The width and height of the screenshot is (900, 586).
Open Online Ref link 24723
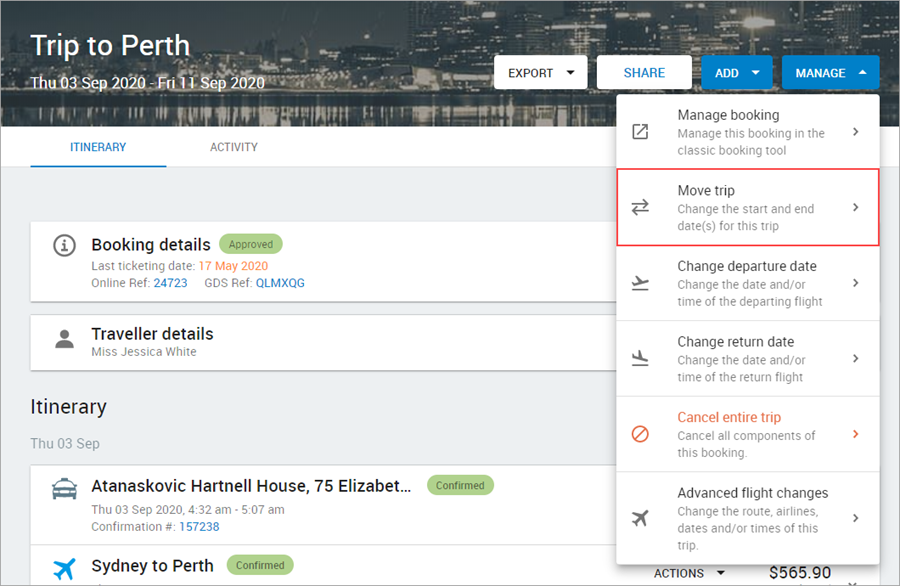(170, 283)
